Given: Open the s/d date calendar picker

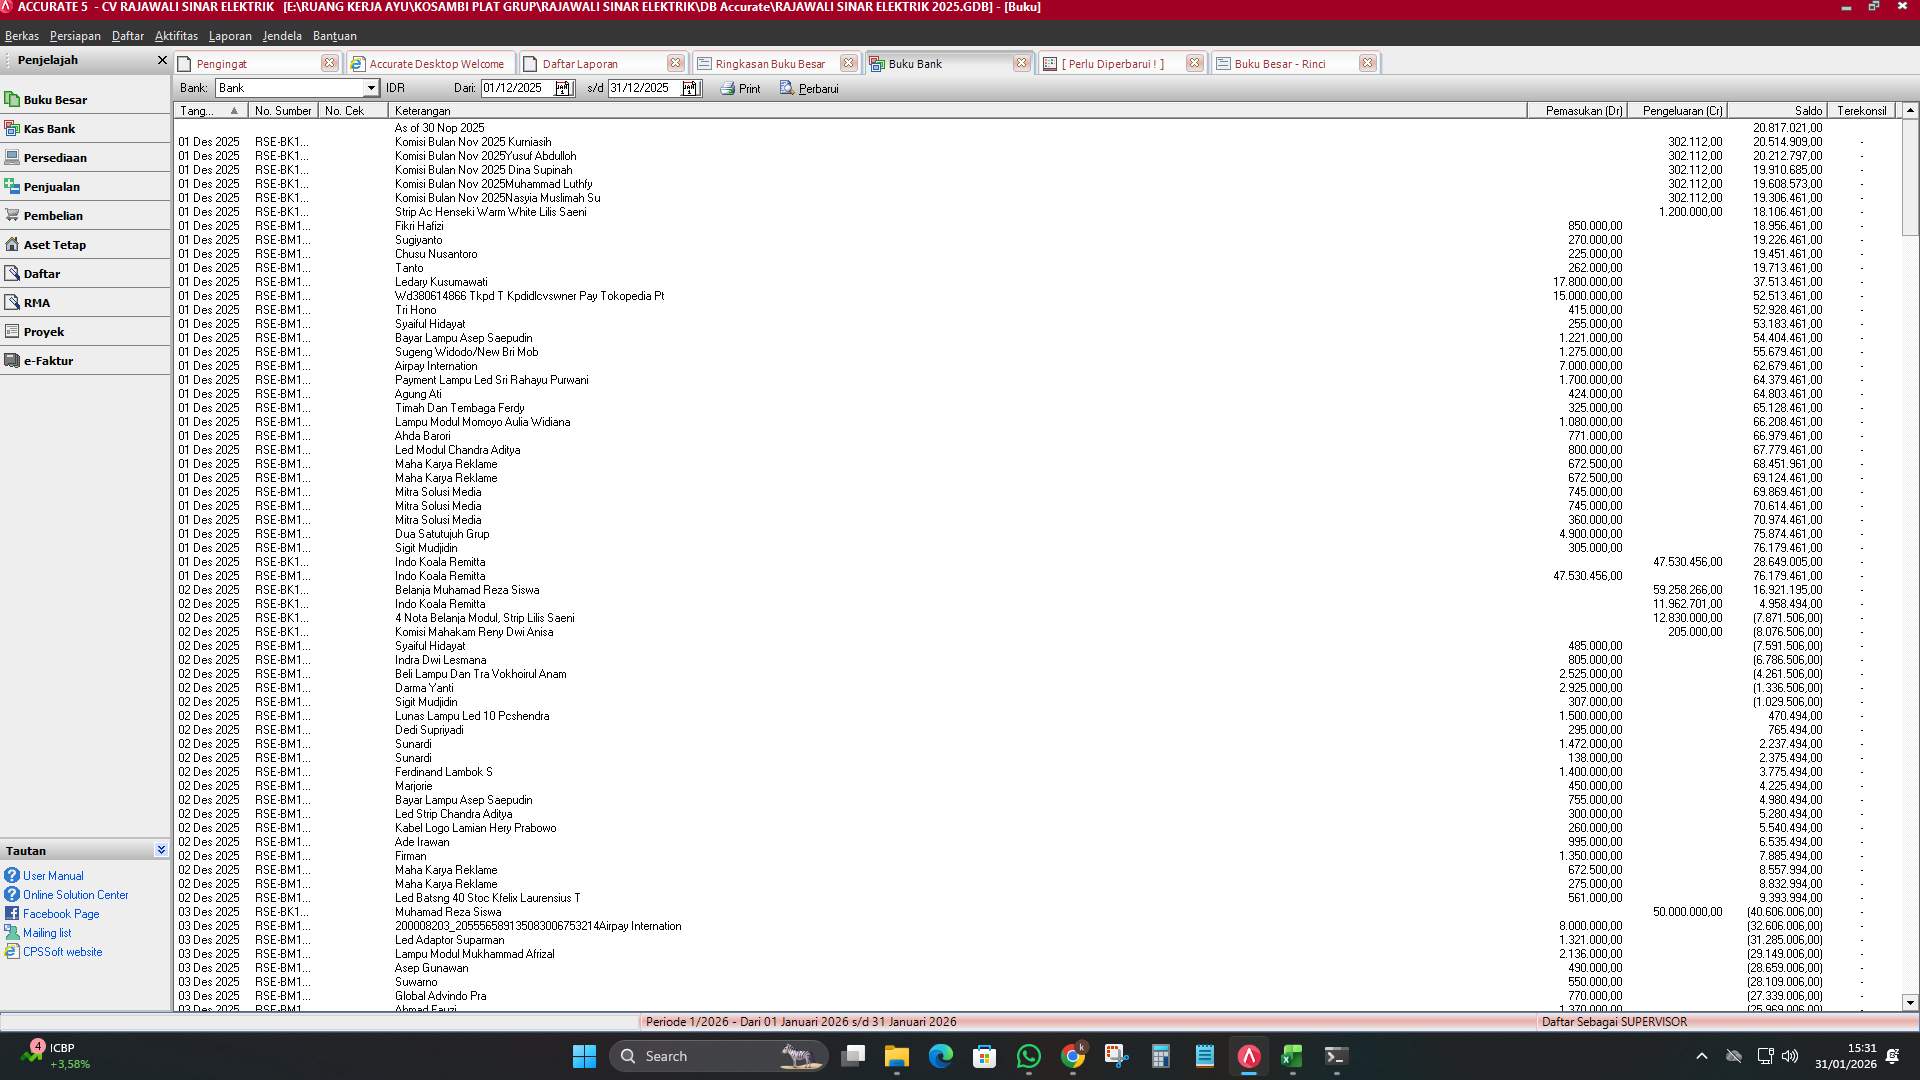Looking at the screenshot, I should 690,88.
